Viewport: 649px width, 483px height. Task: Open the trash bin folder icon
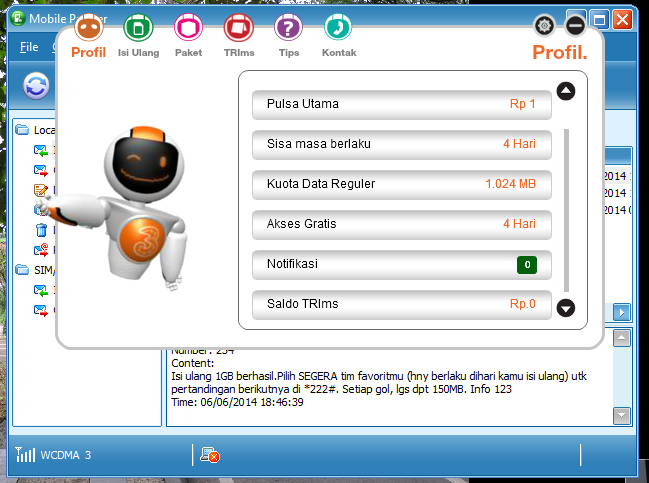tap(41, 230)
